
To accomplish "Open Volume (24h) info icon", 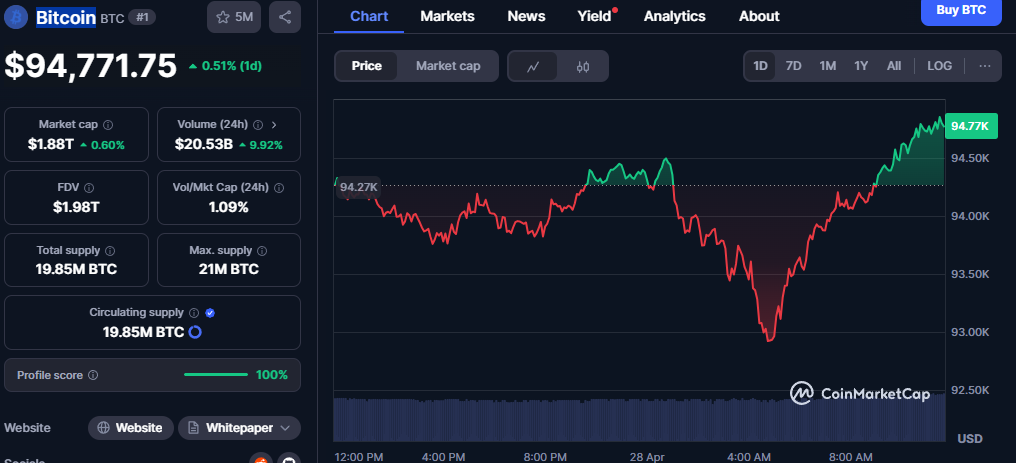I will (x=258, y=124).
